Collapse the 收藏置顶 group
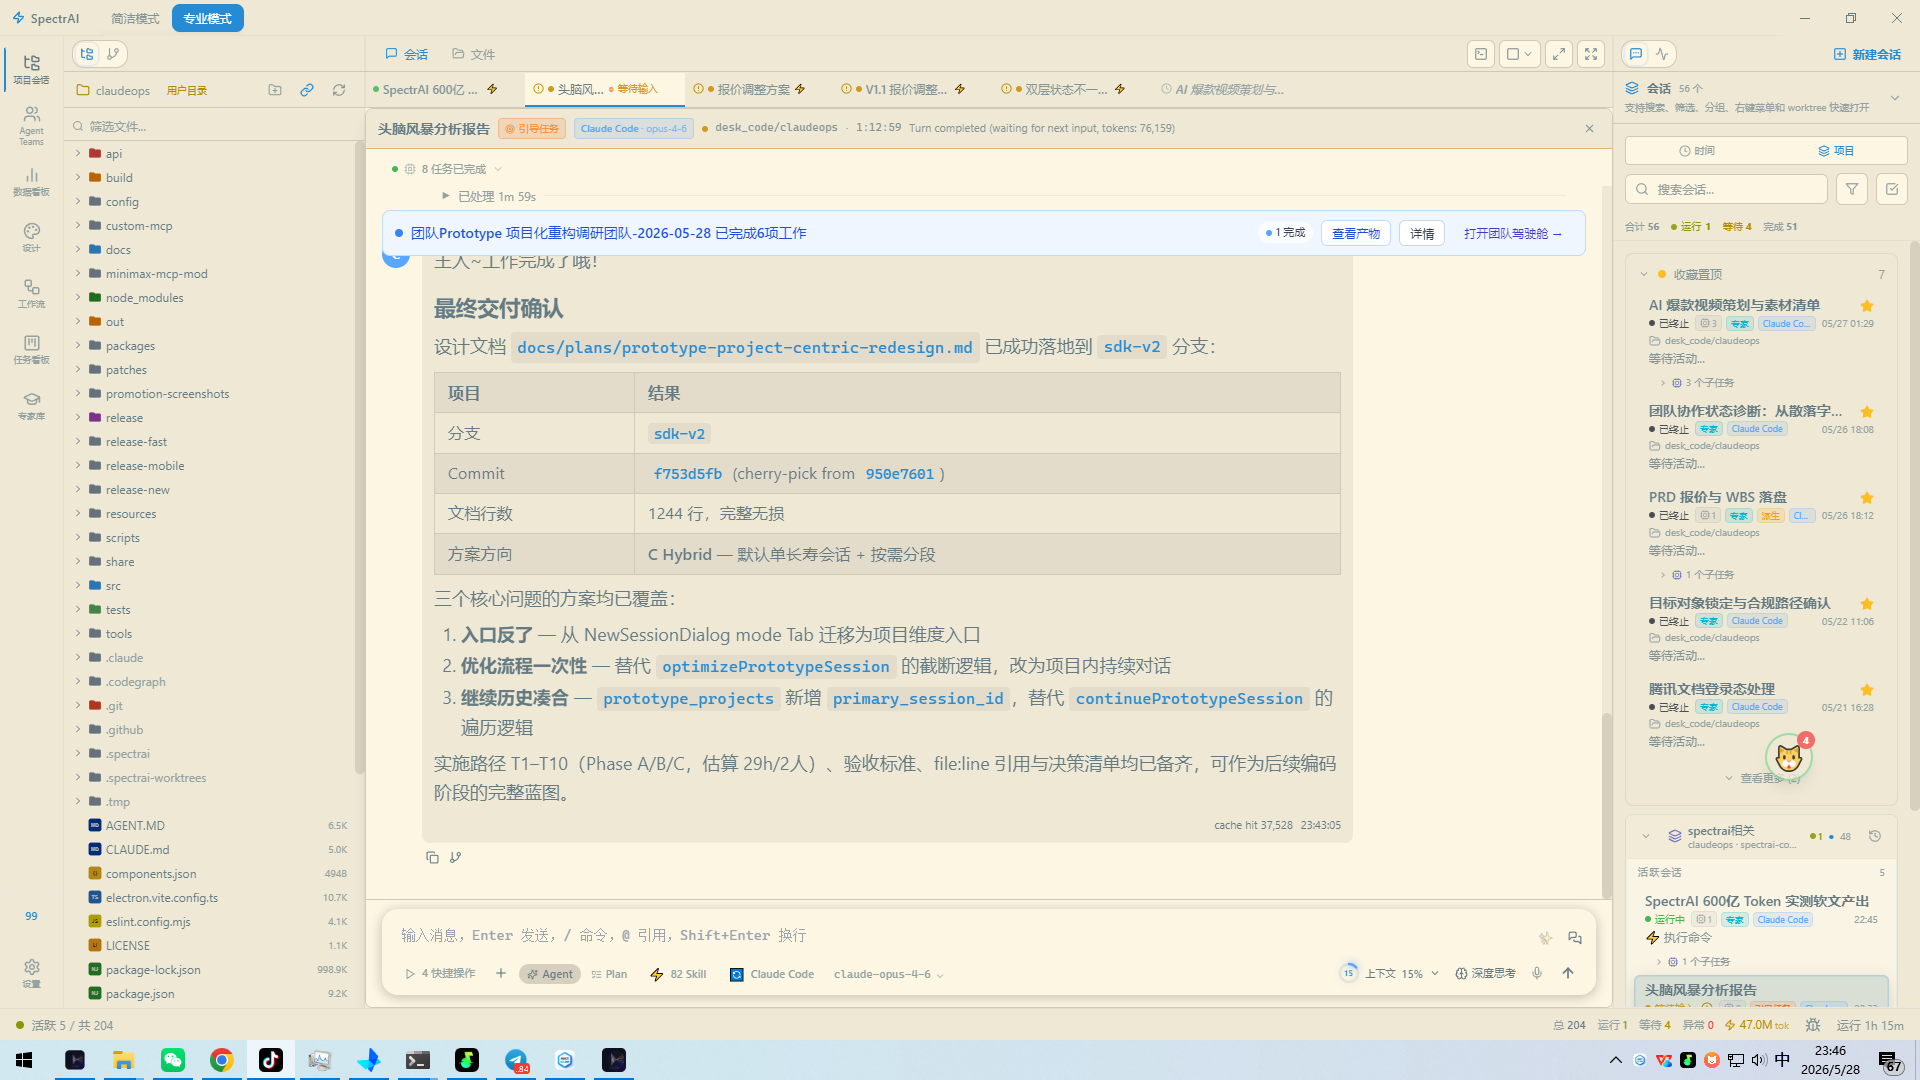The image size is (1920, 1080). tap(1644, 274)
